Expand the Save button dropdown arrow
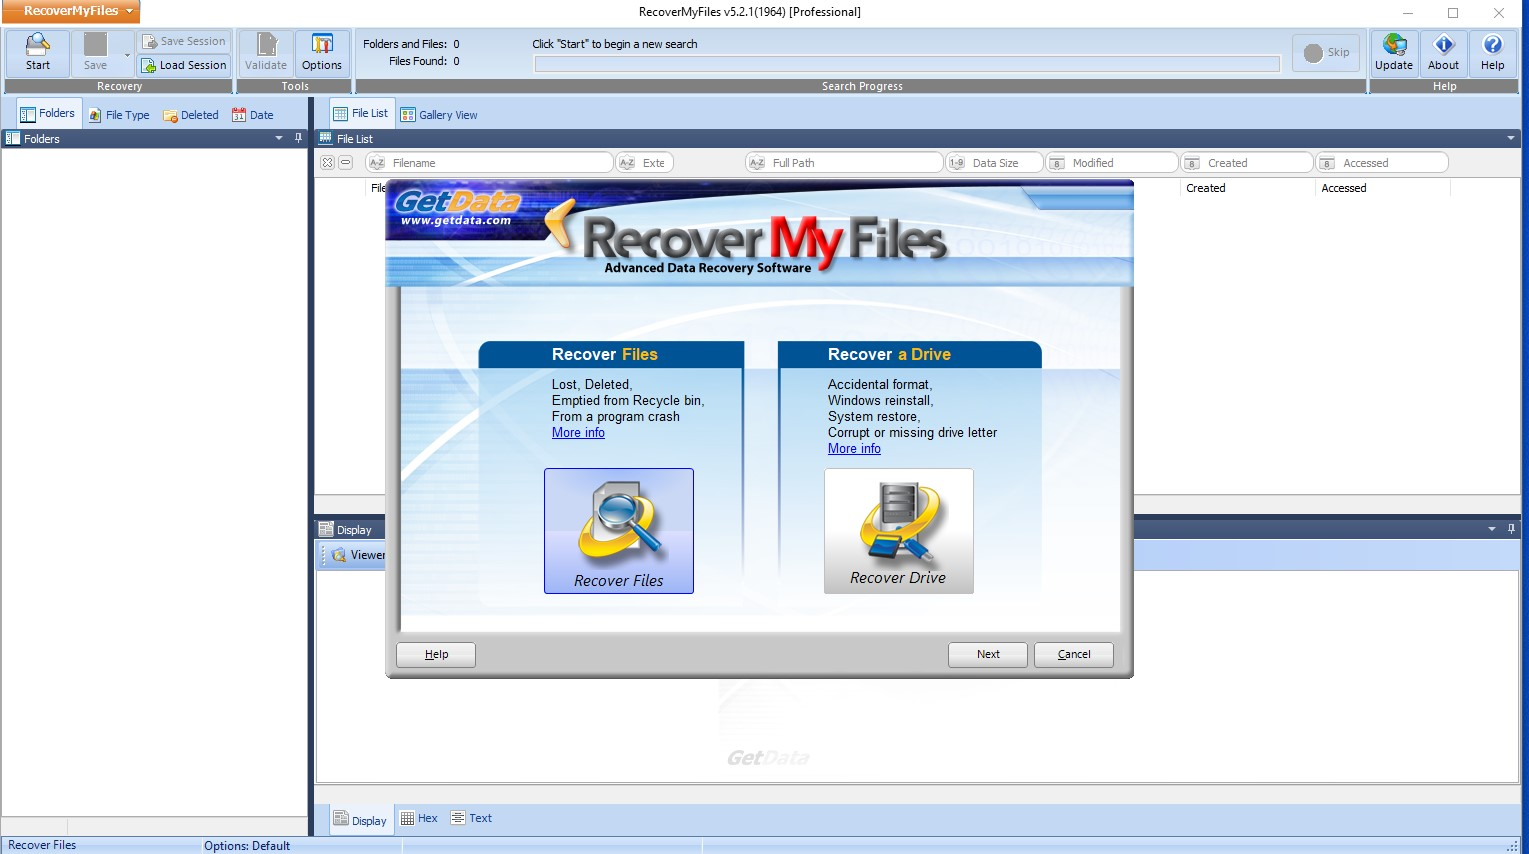 (127, 54)
